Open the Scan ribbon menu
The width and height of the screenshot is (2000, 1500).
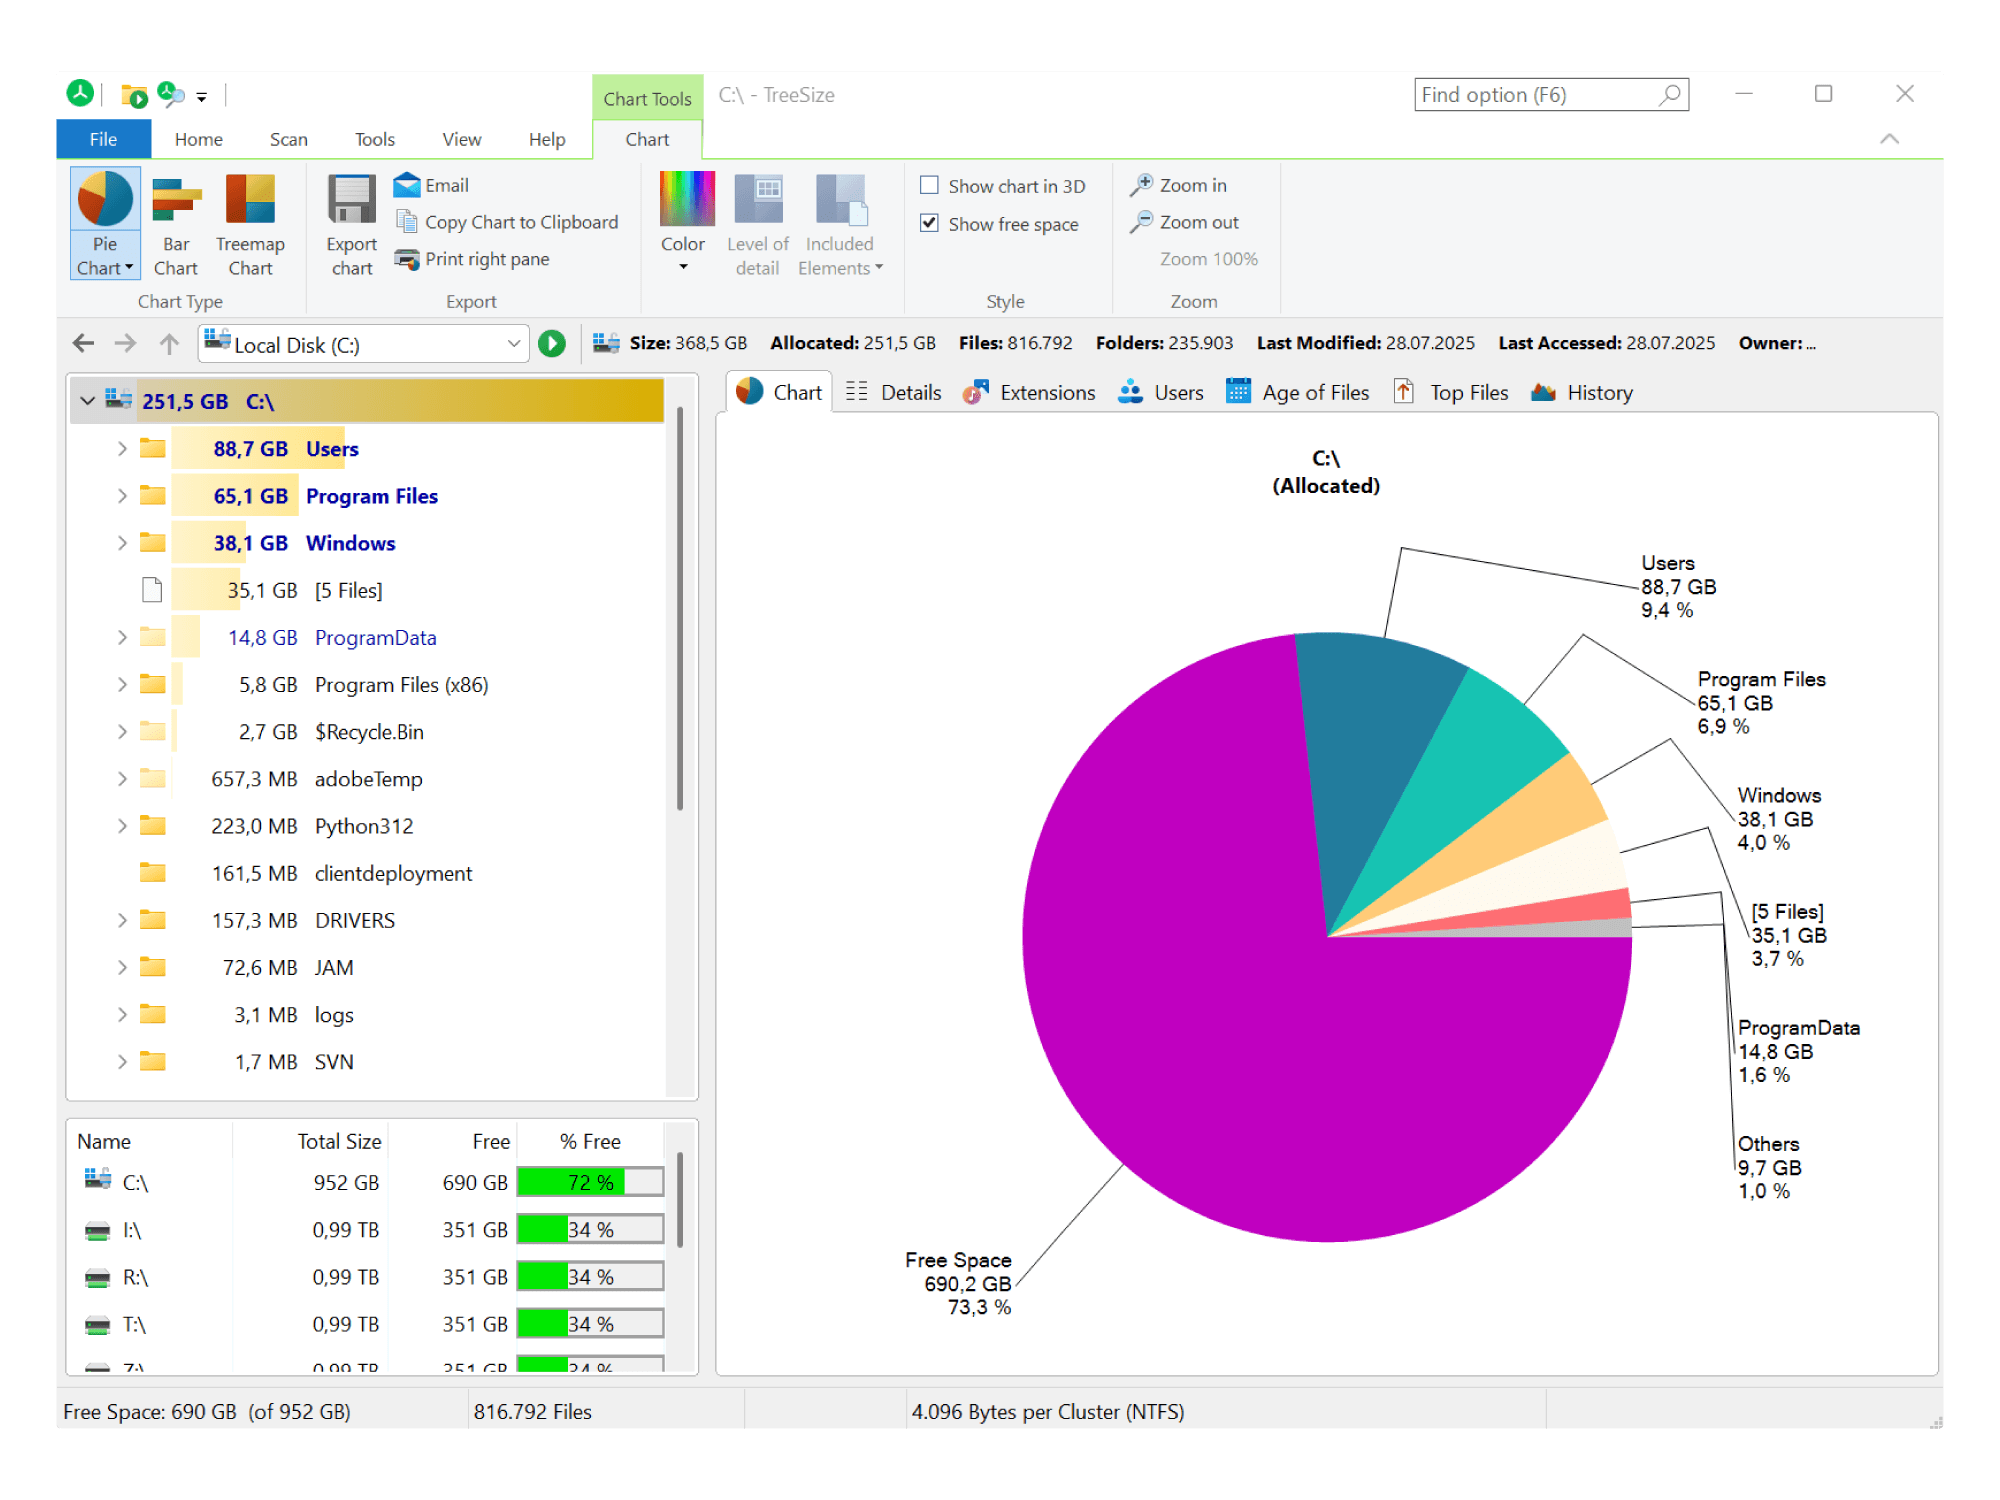pyautogui.click(x=288, y=139)
